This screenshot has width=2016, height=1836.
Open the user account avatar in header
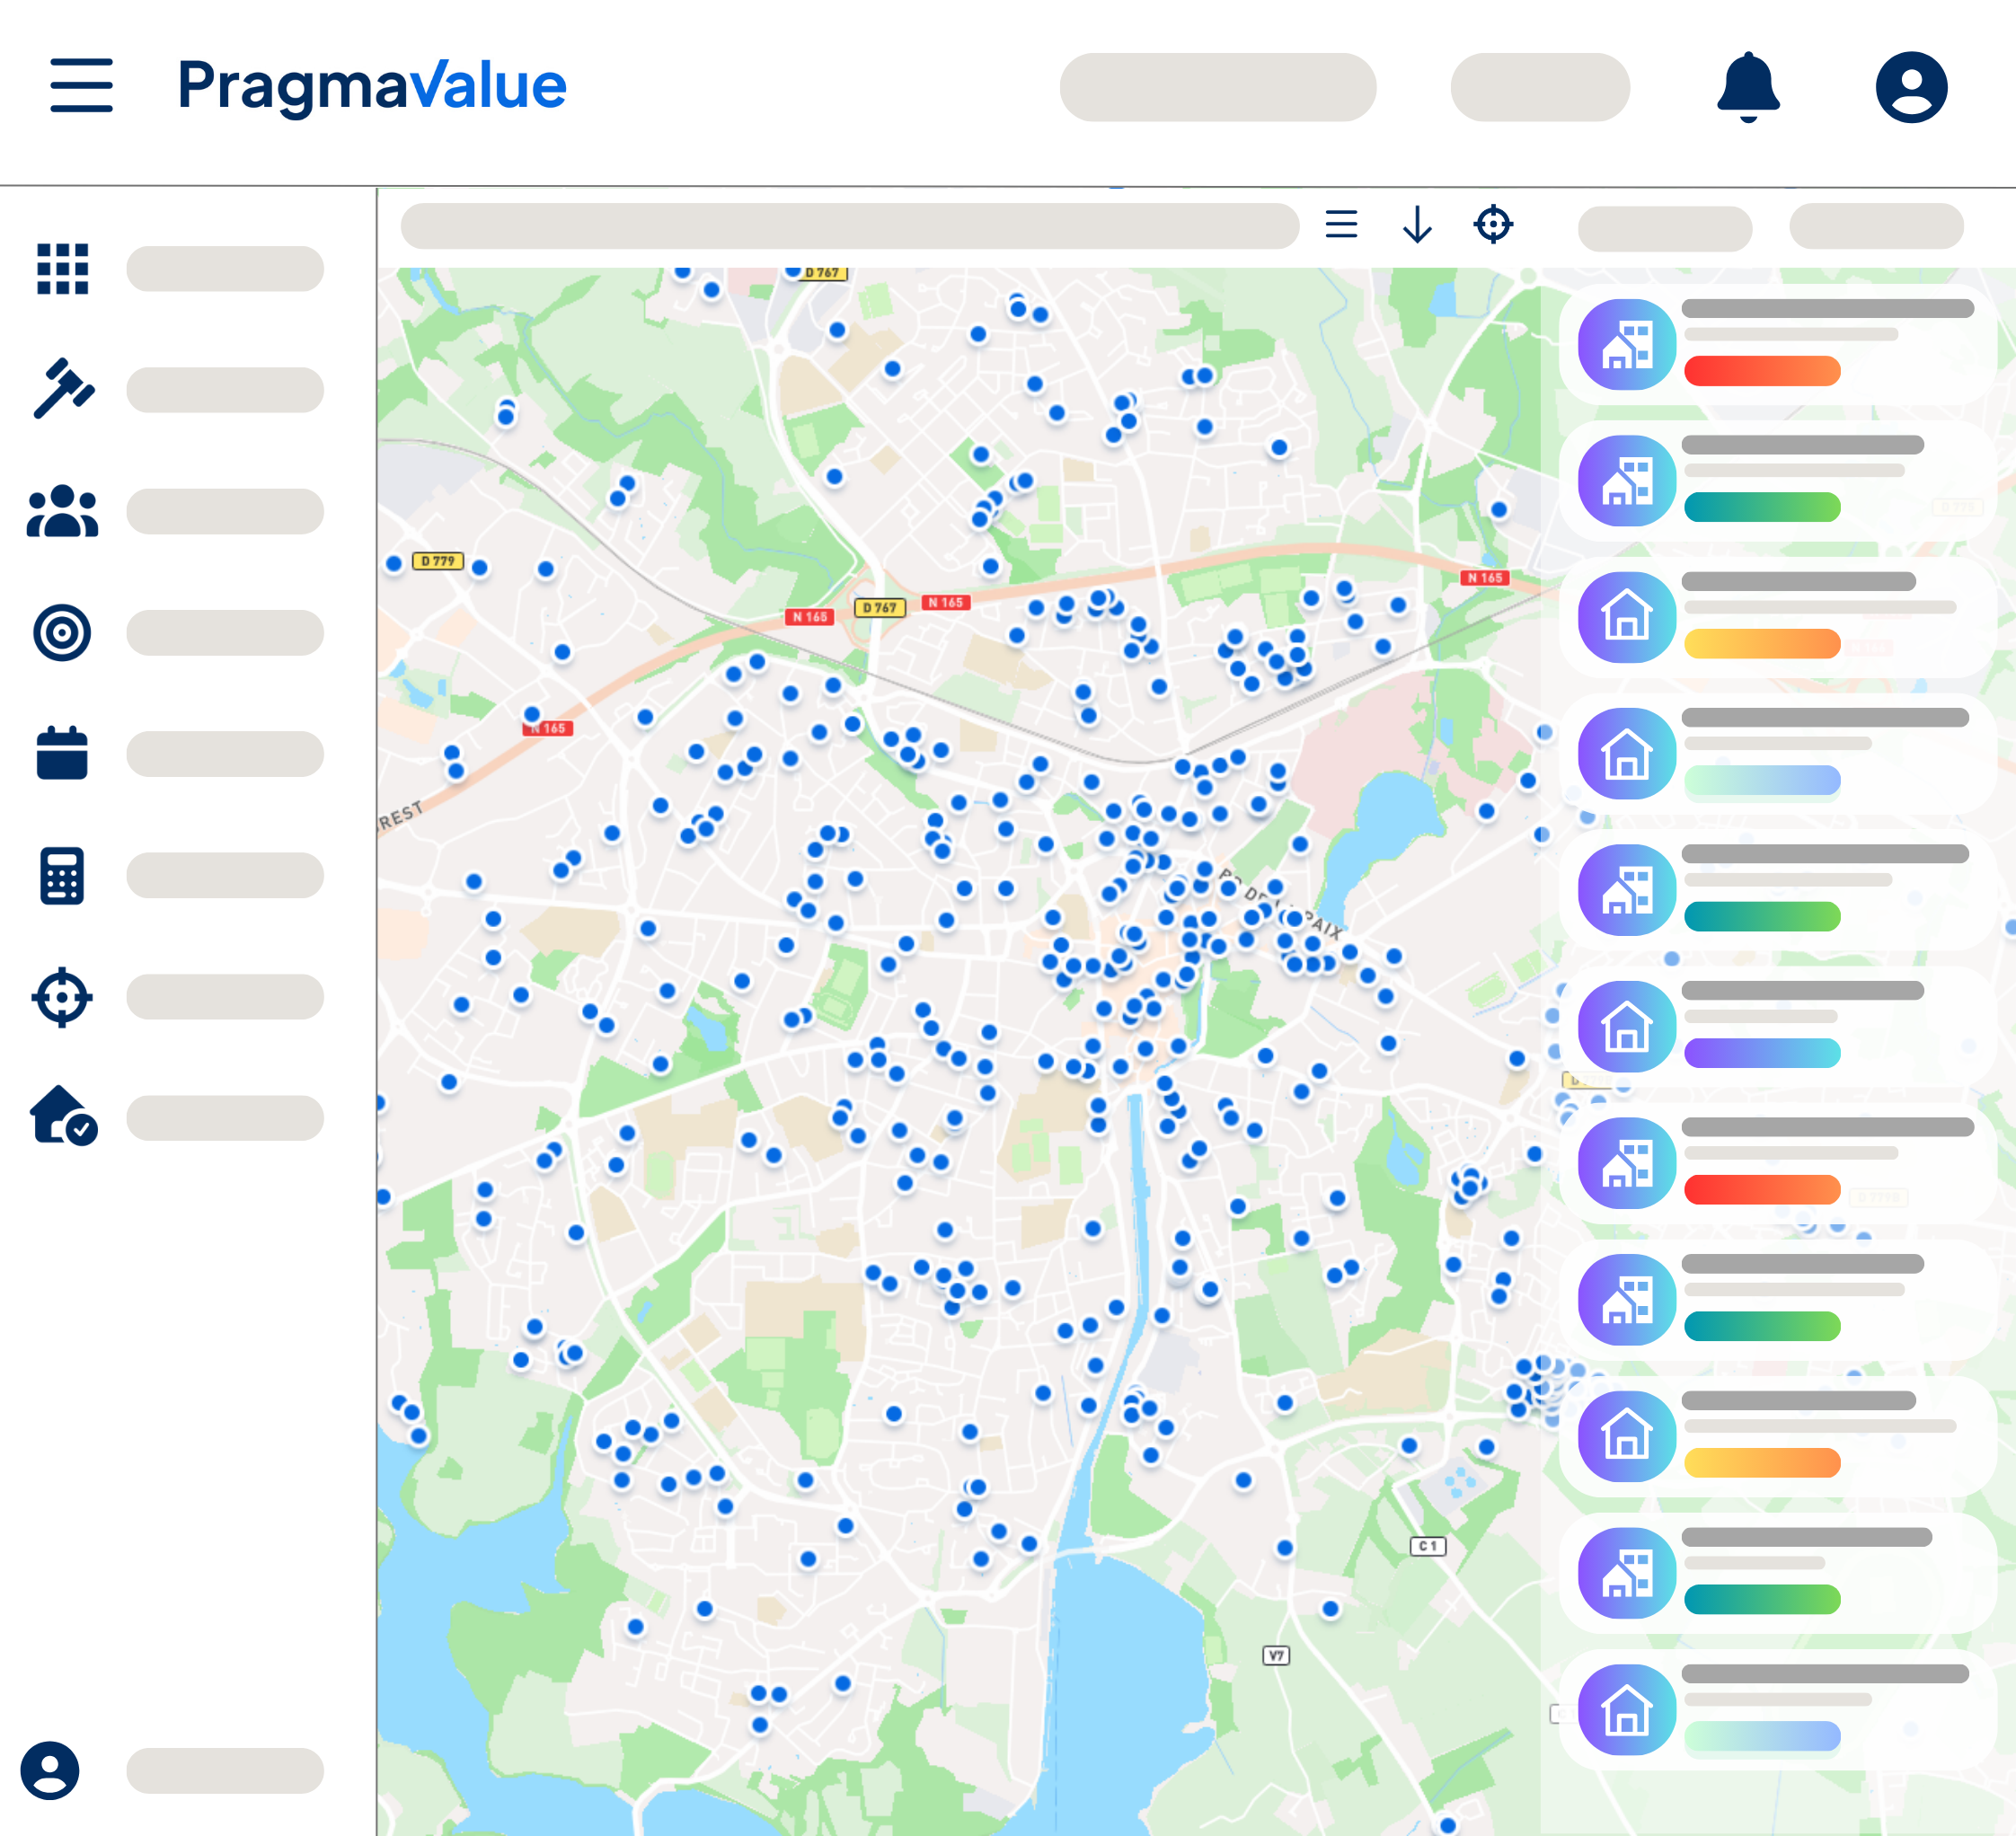[x=1910, y=87]
